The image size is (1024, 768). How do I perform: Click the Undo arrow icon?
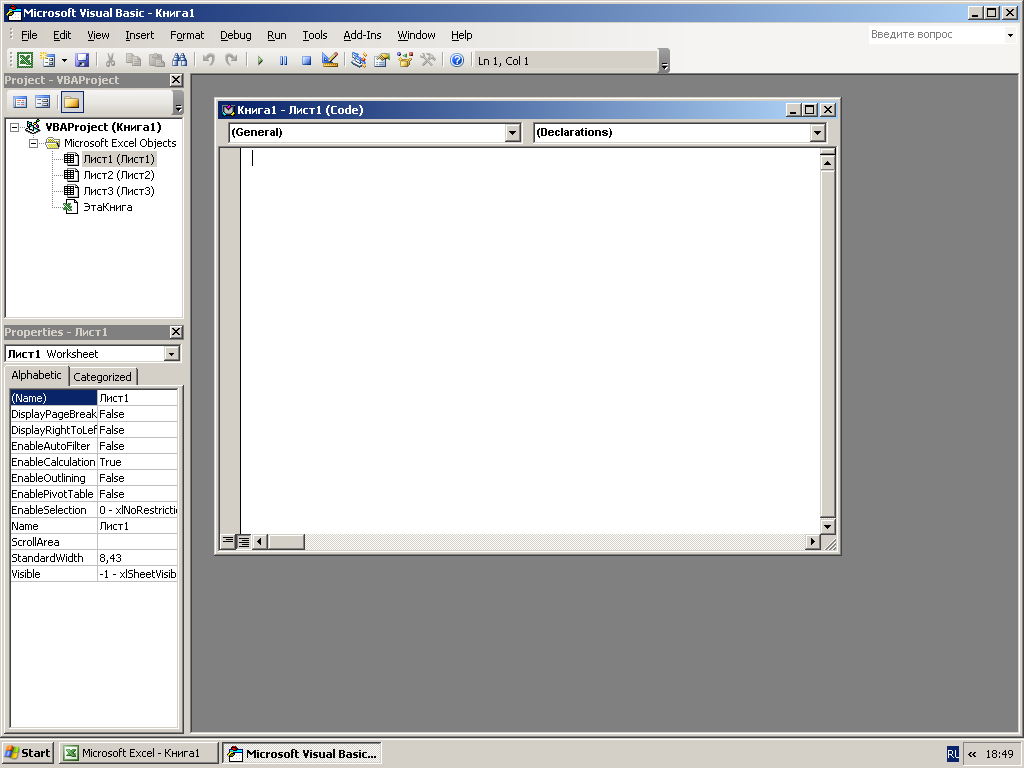[x=208, y=60]
